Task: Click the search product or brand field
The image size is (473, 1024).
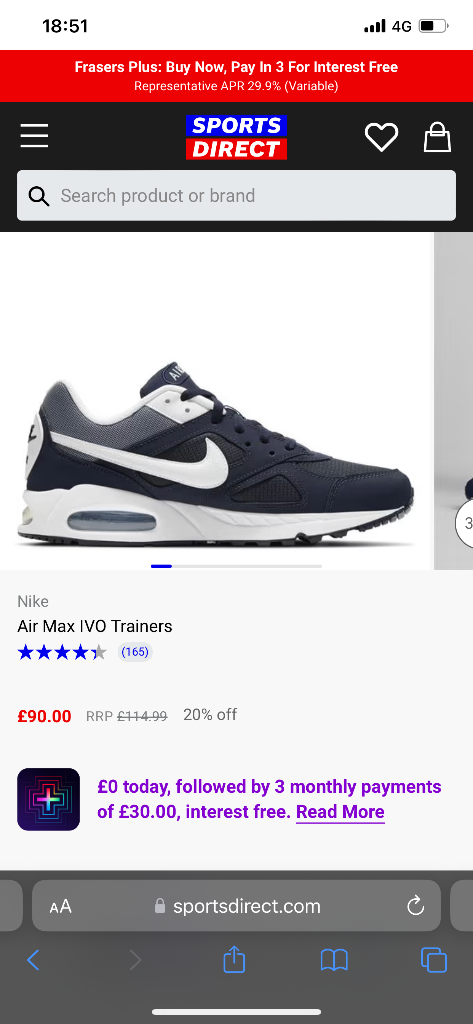Action: click(x=236, y=196)
